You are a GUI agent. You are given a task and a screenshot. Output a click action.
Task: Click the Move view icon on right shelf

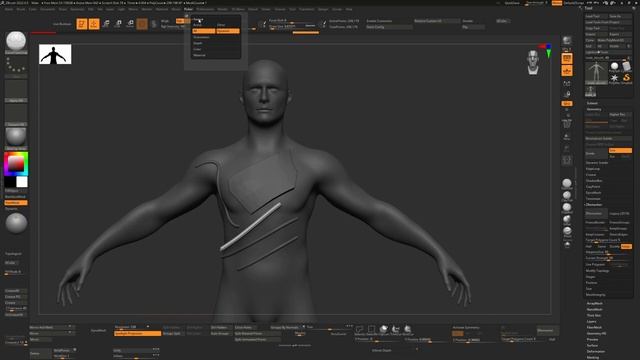(x=567, y=137)
